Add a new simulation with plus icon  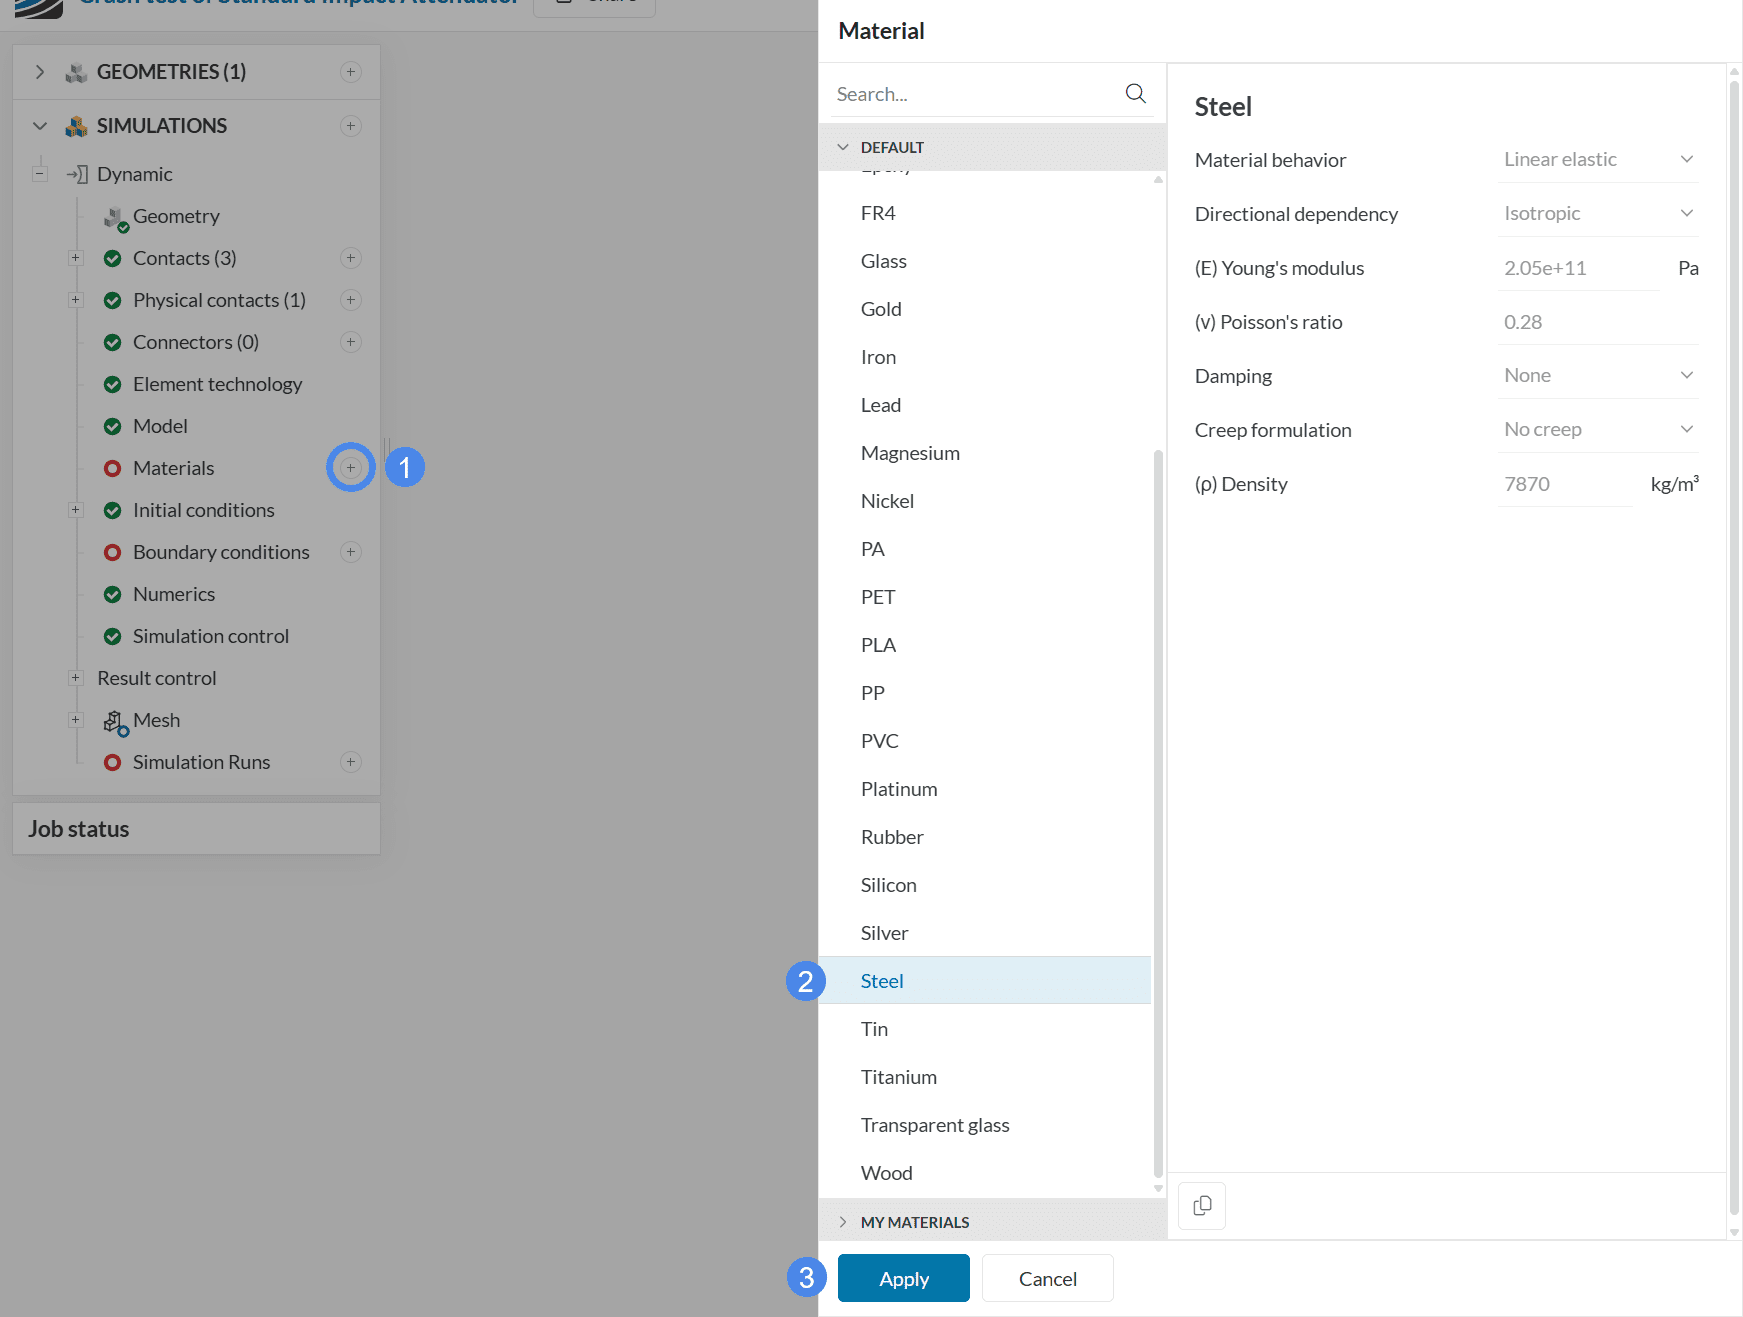tap(351, 126)
